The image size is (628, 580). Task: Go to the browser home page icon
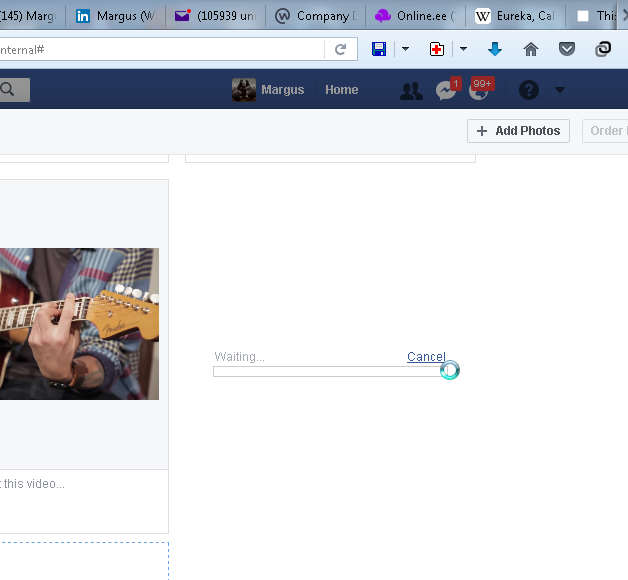tap(531, 49)
